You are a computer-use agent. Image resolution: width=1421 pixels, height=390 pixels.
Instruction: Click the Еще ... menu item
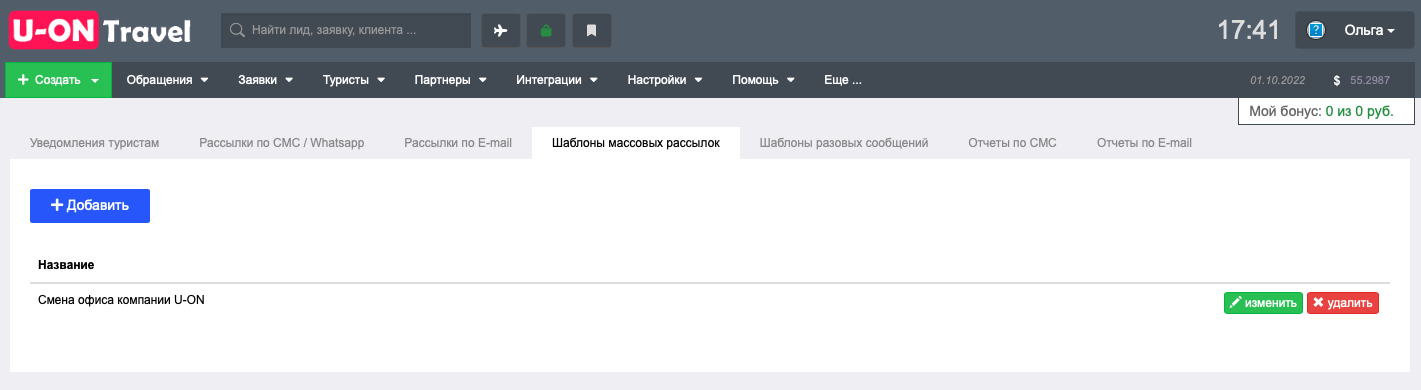[843, 80]
